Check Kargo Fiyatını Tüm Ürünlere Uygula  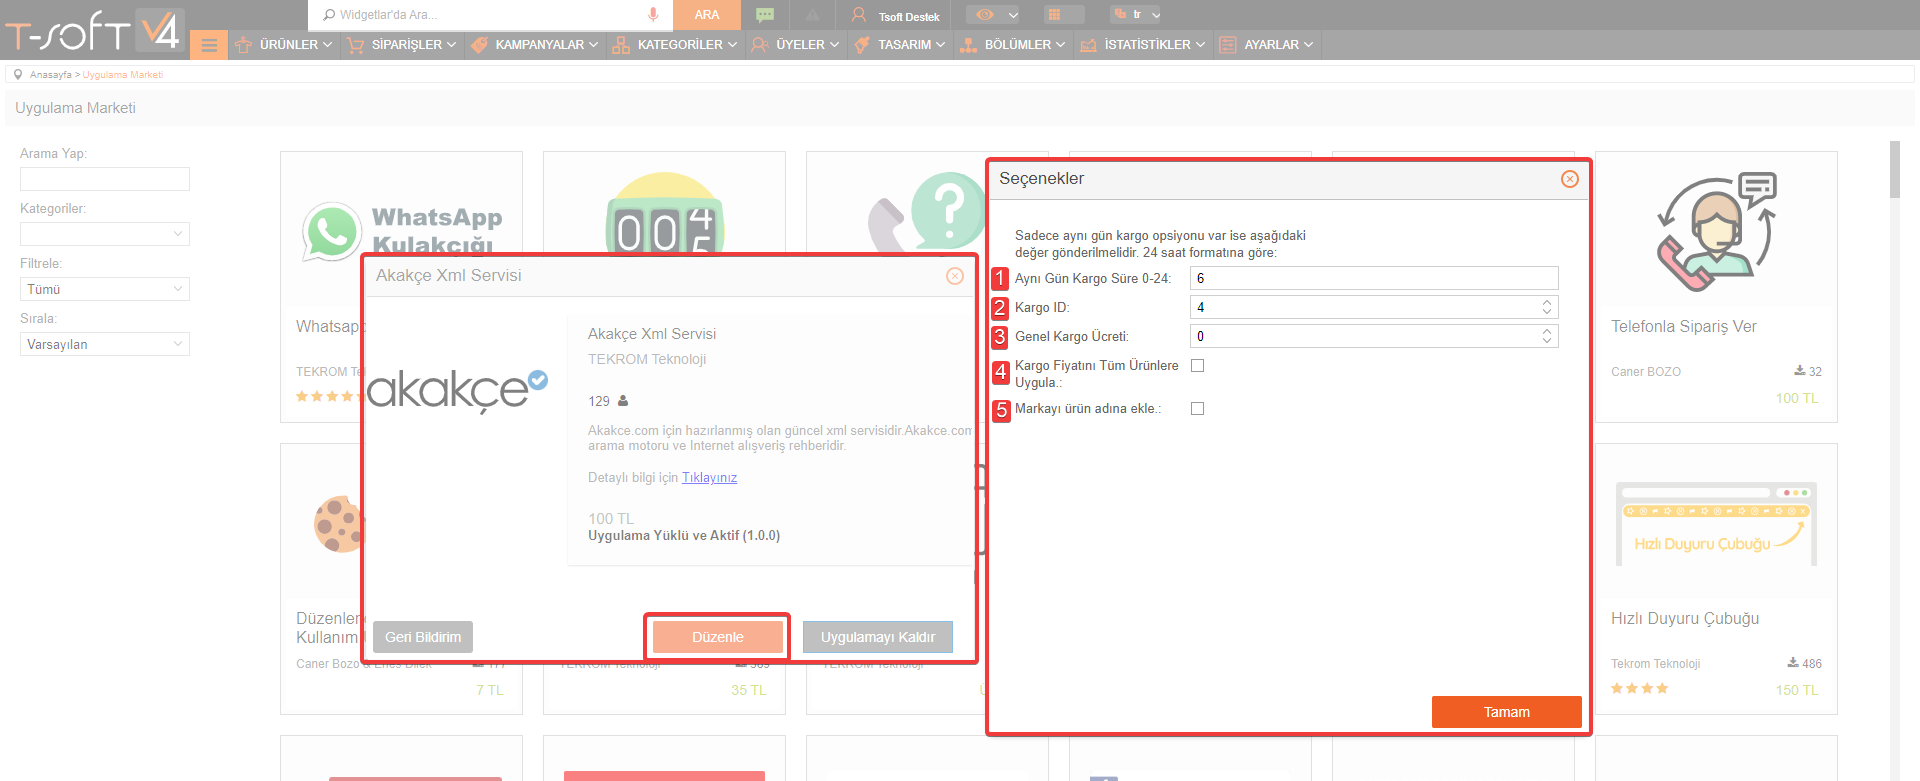coord(1197,366)
